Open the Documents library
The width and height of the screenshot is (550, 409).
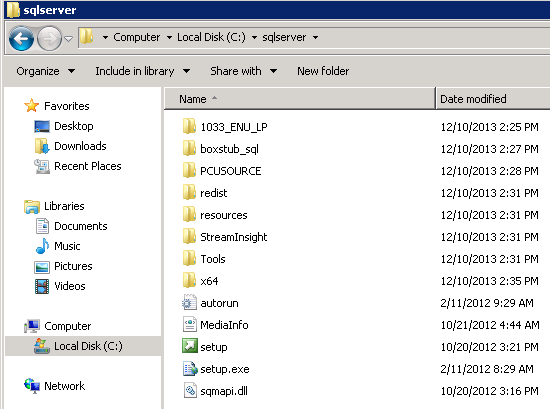[81, 226]
